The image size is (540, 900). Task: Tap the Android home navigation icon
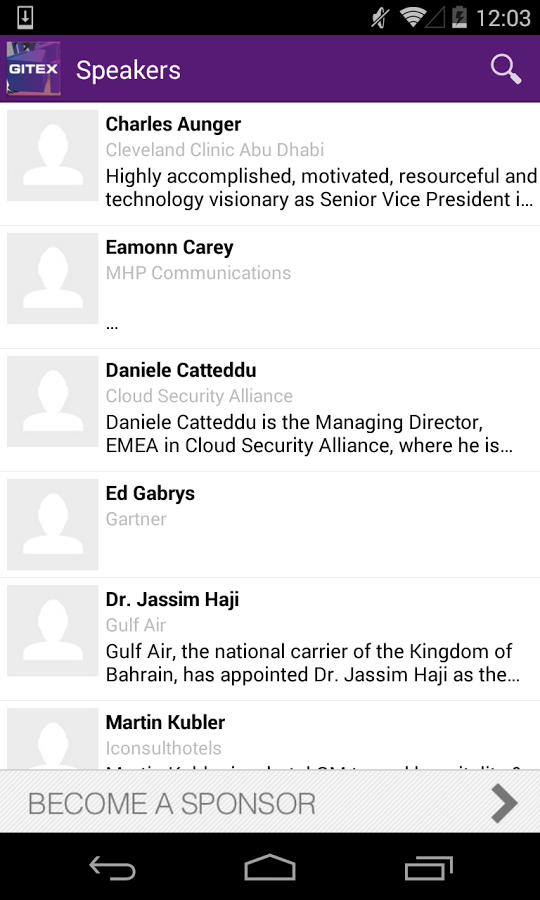270,867
